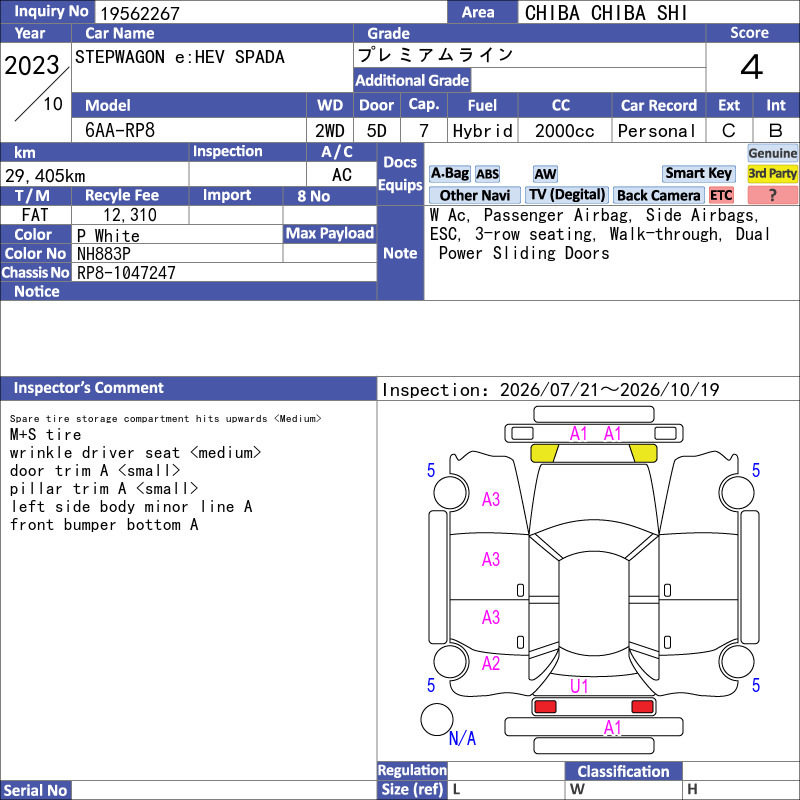
Task: Click the Size (ref) label
Action: pos(412,789)
